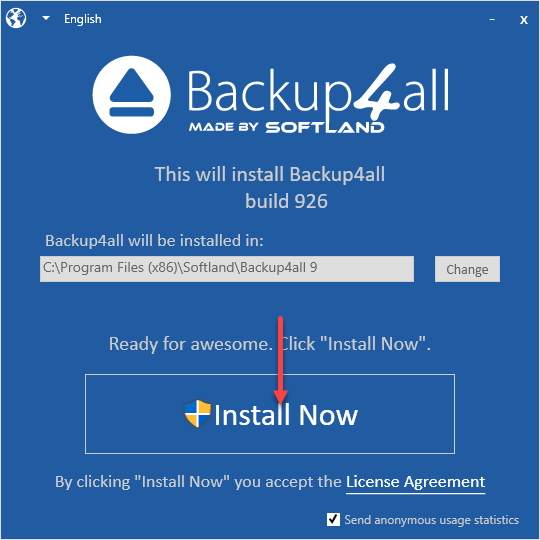
Task: Select the English language label
Action: [83, 19]
